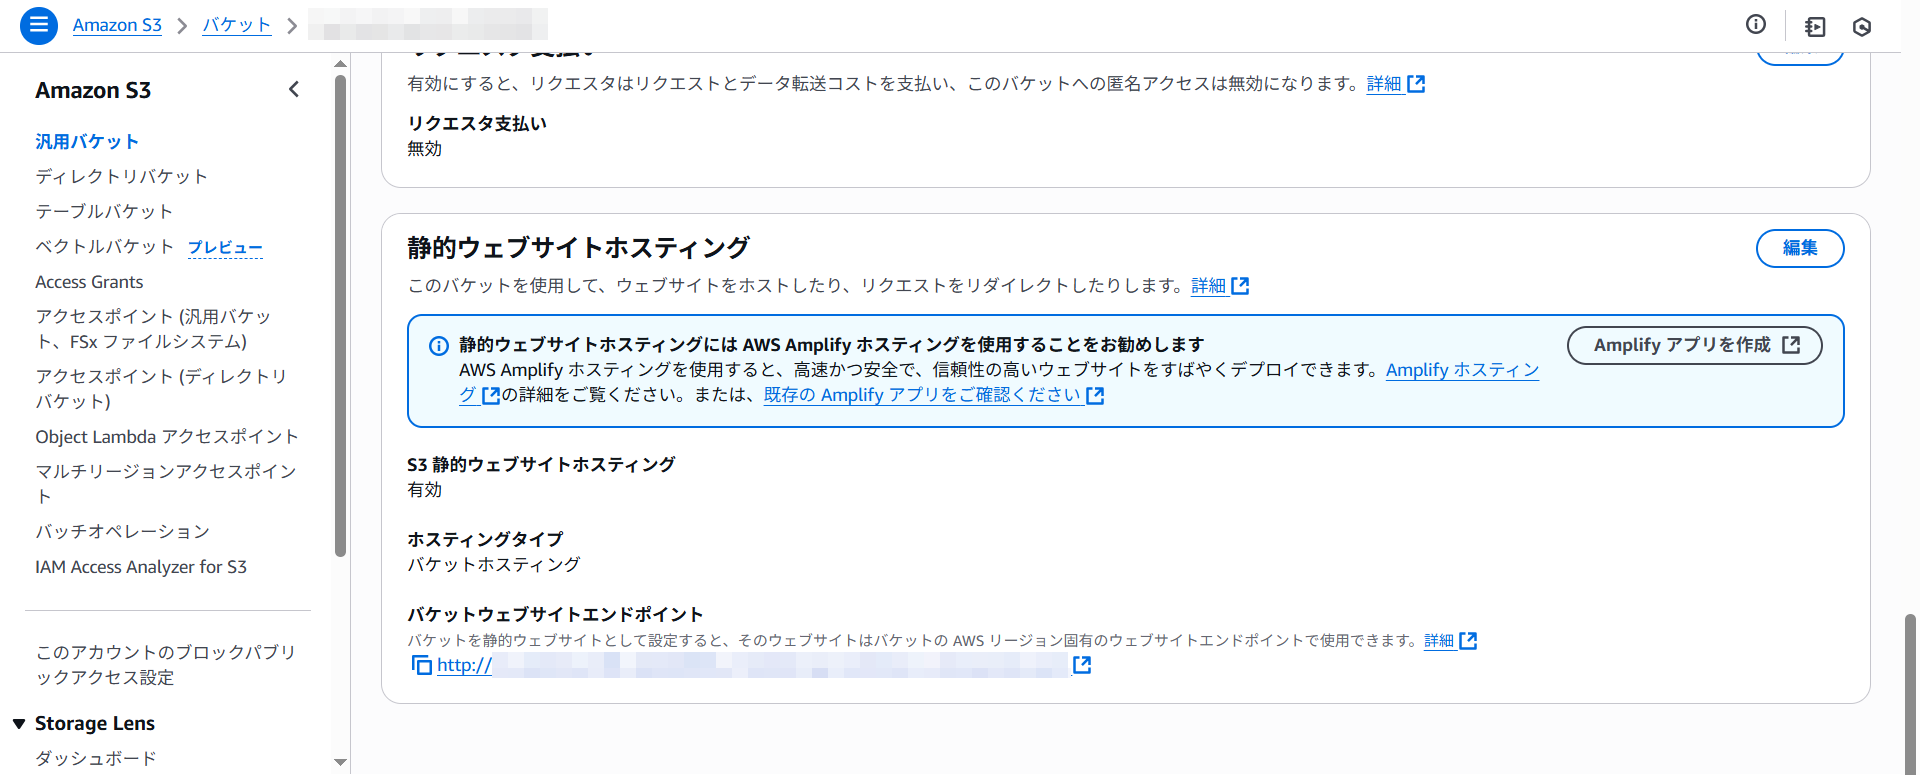1920x775 pixels.
Task: Open the CloudShell icon in top bar
Action: (1815, 27)
